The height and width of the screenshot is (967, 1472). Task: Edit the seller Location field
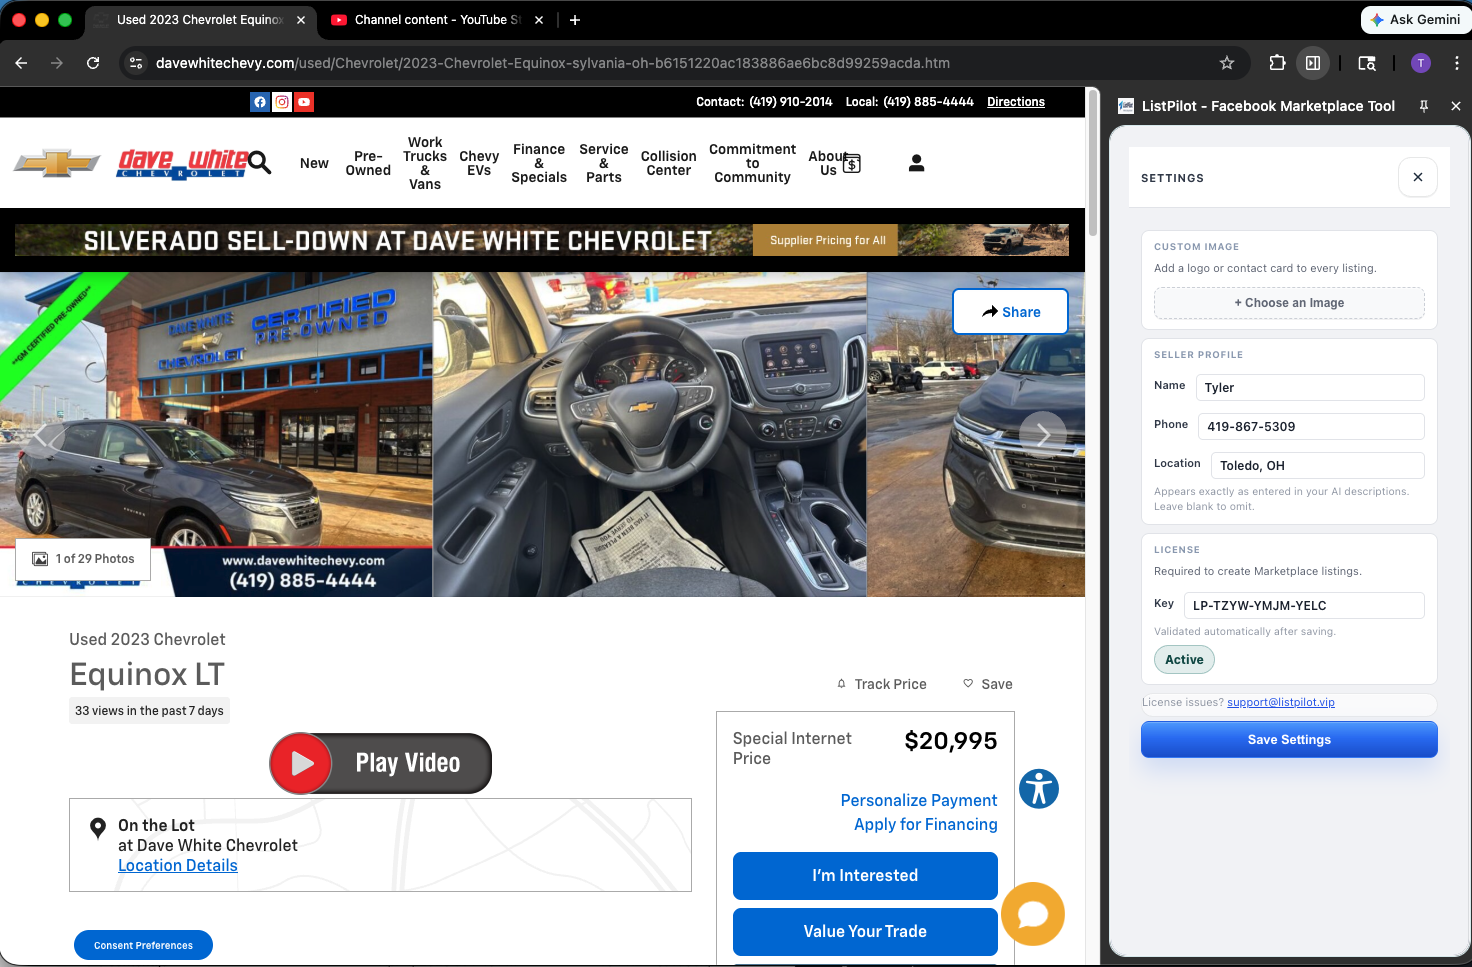click(x=1318, y=465)
